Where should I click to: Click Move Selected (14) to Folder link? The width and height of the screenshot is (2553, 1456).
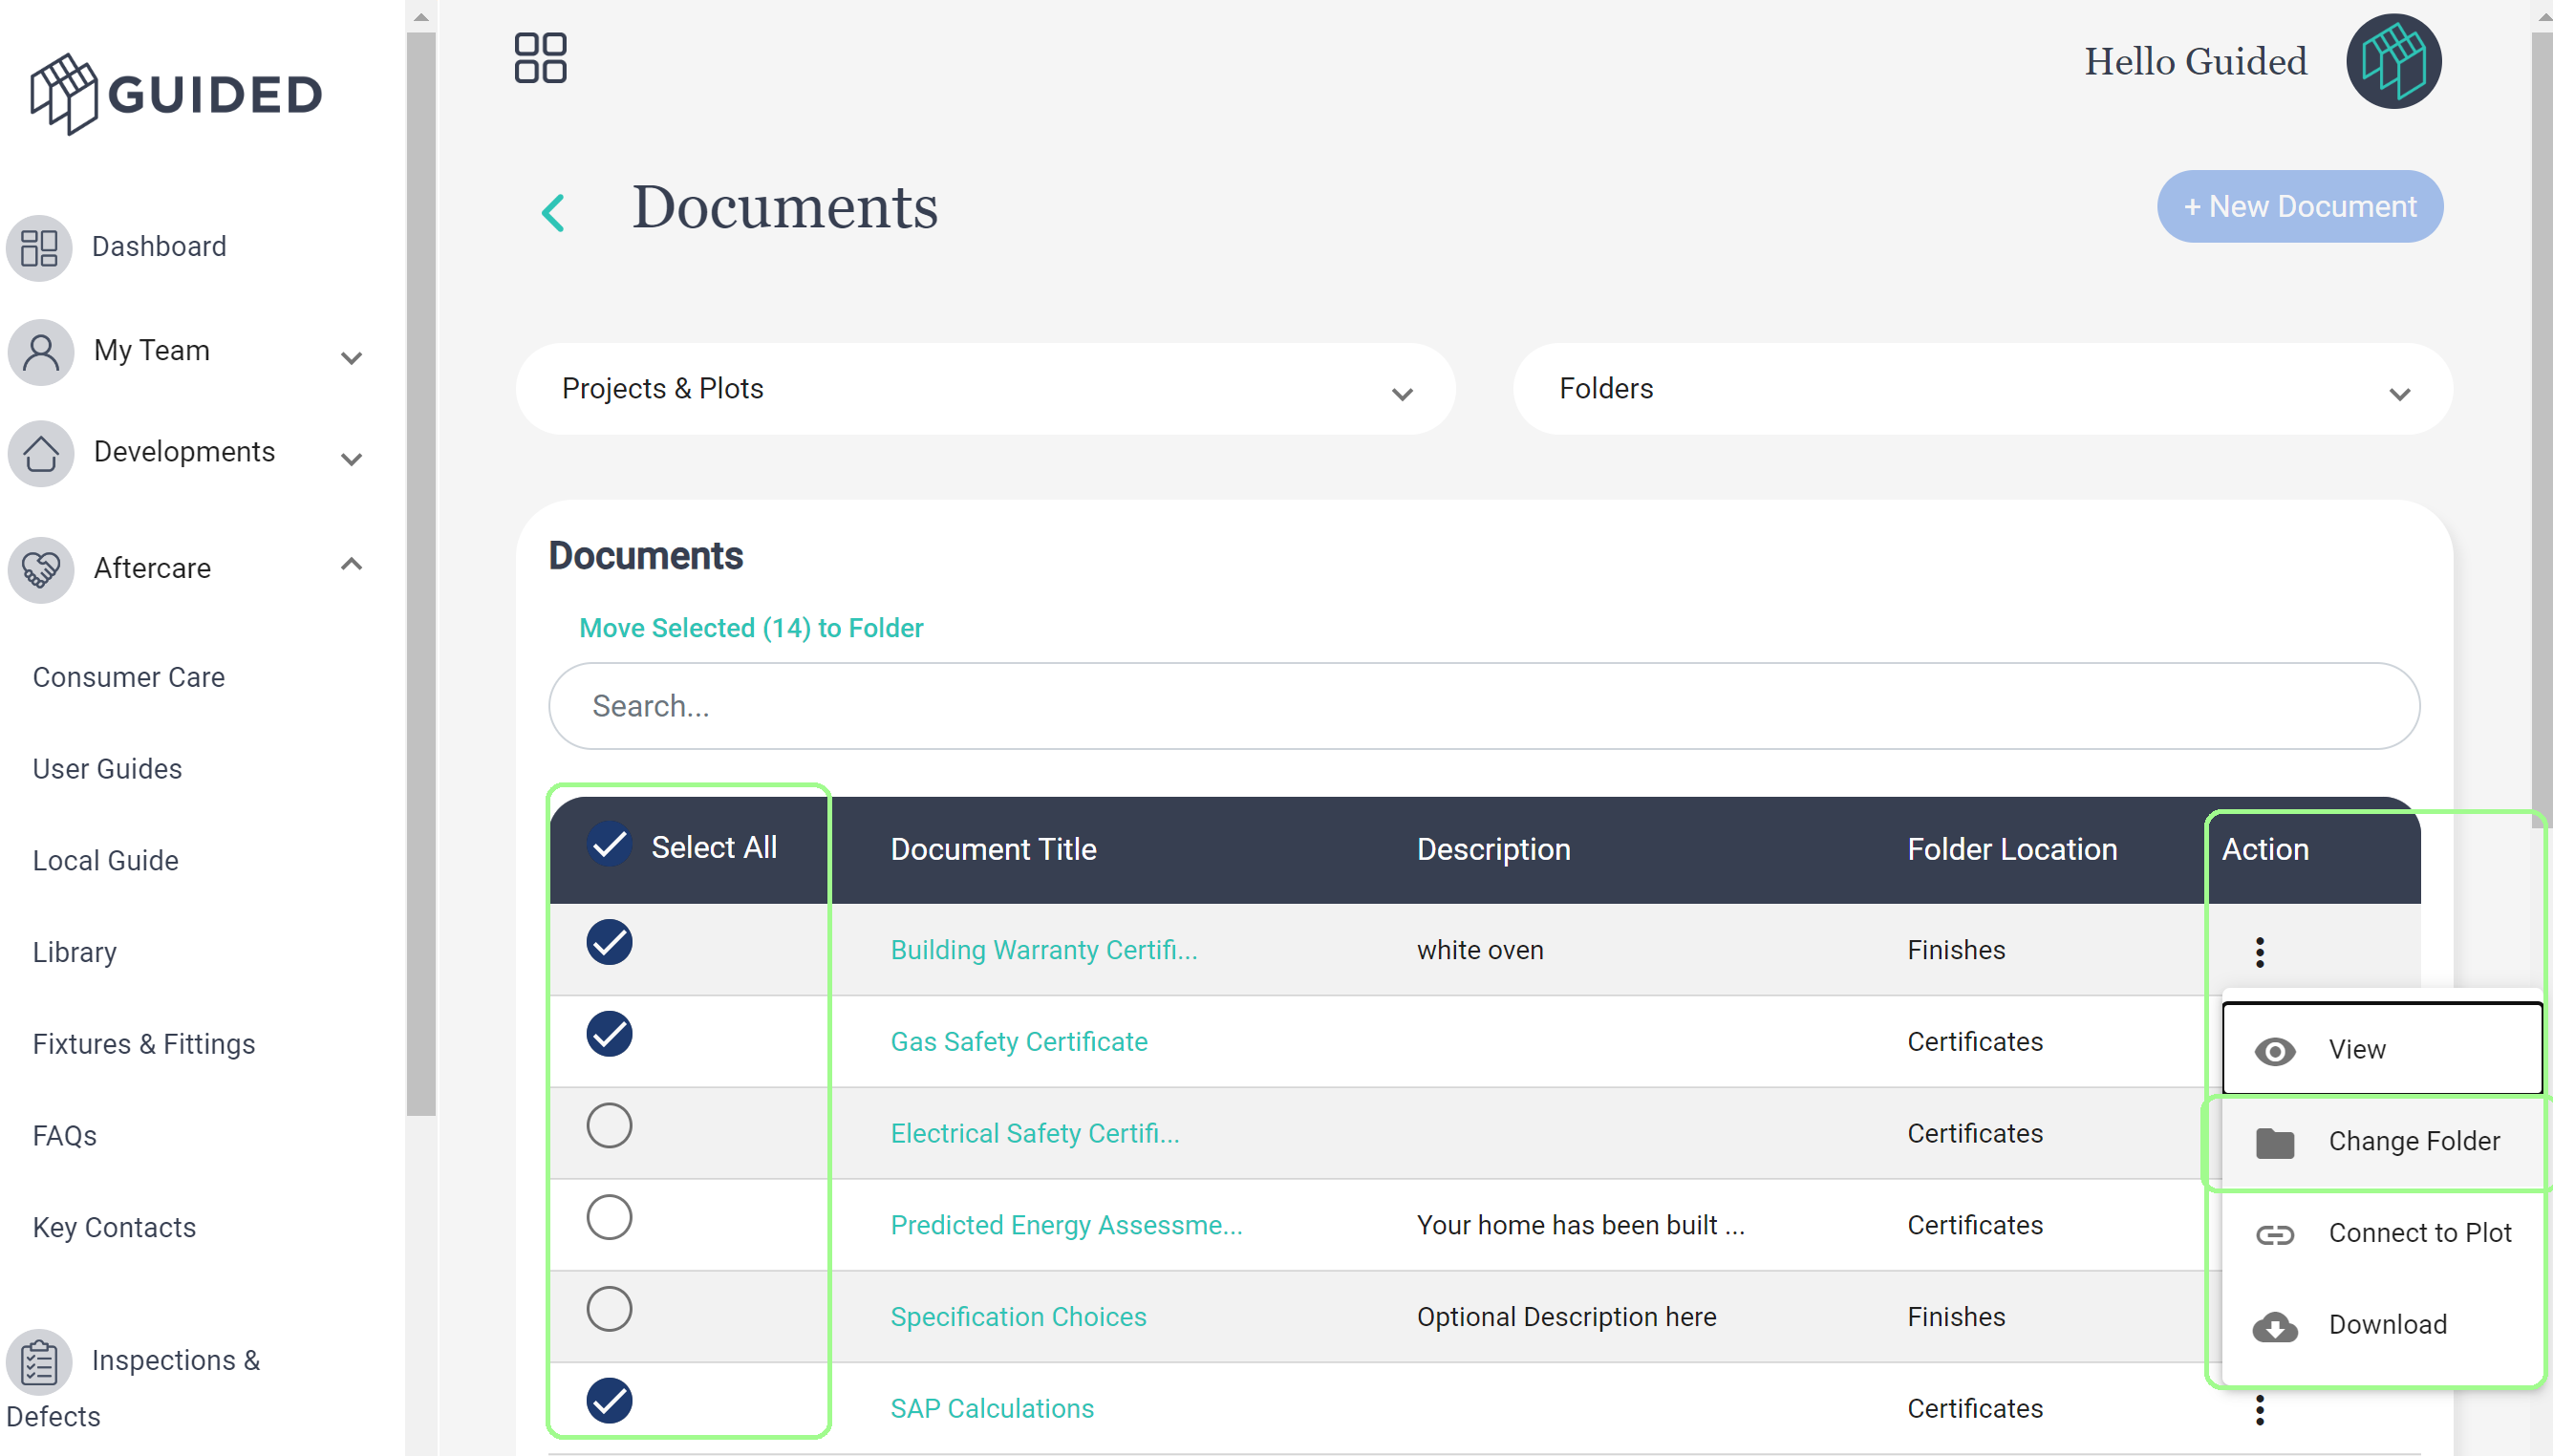(751, 628)
